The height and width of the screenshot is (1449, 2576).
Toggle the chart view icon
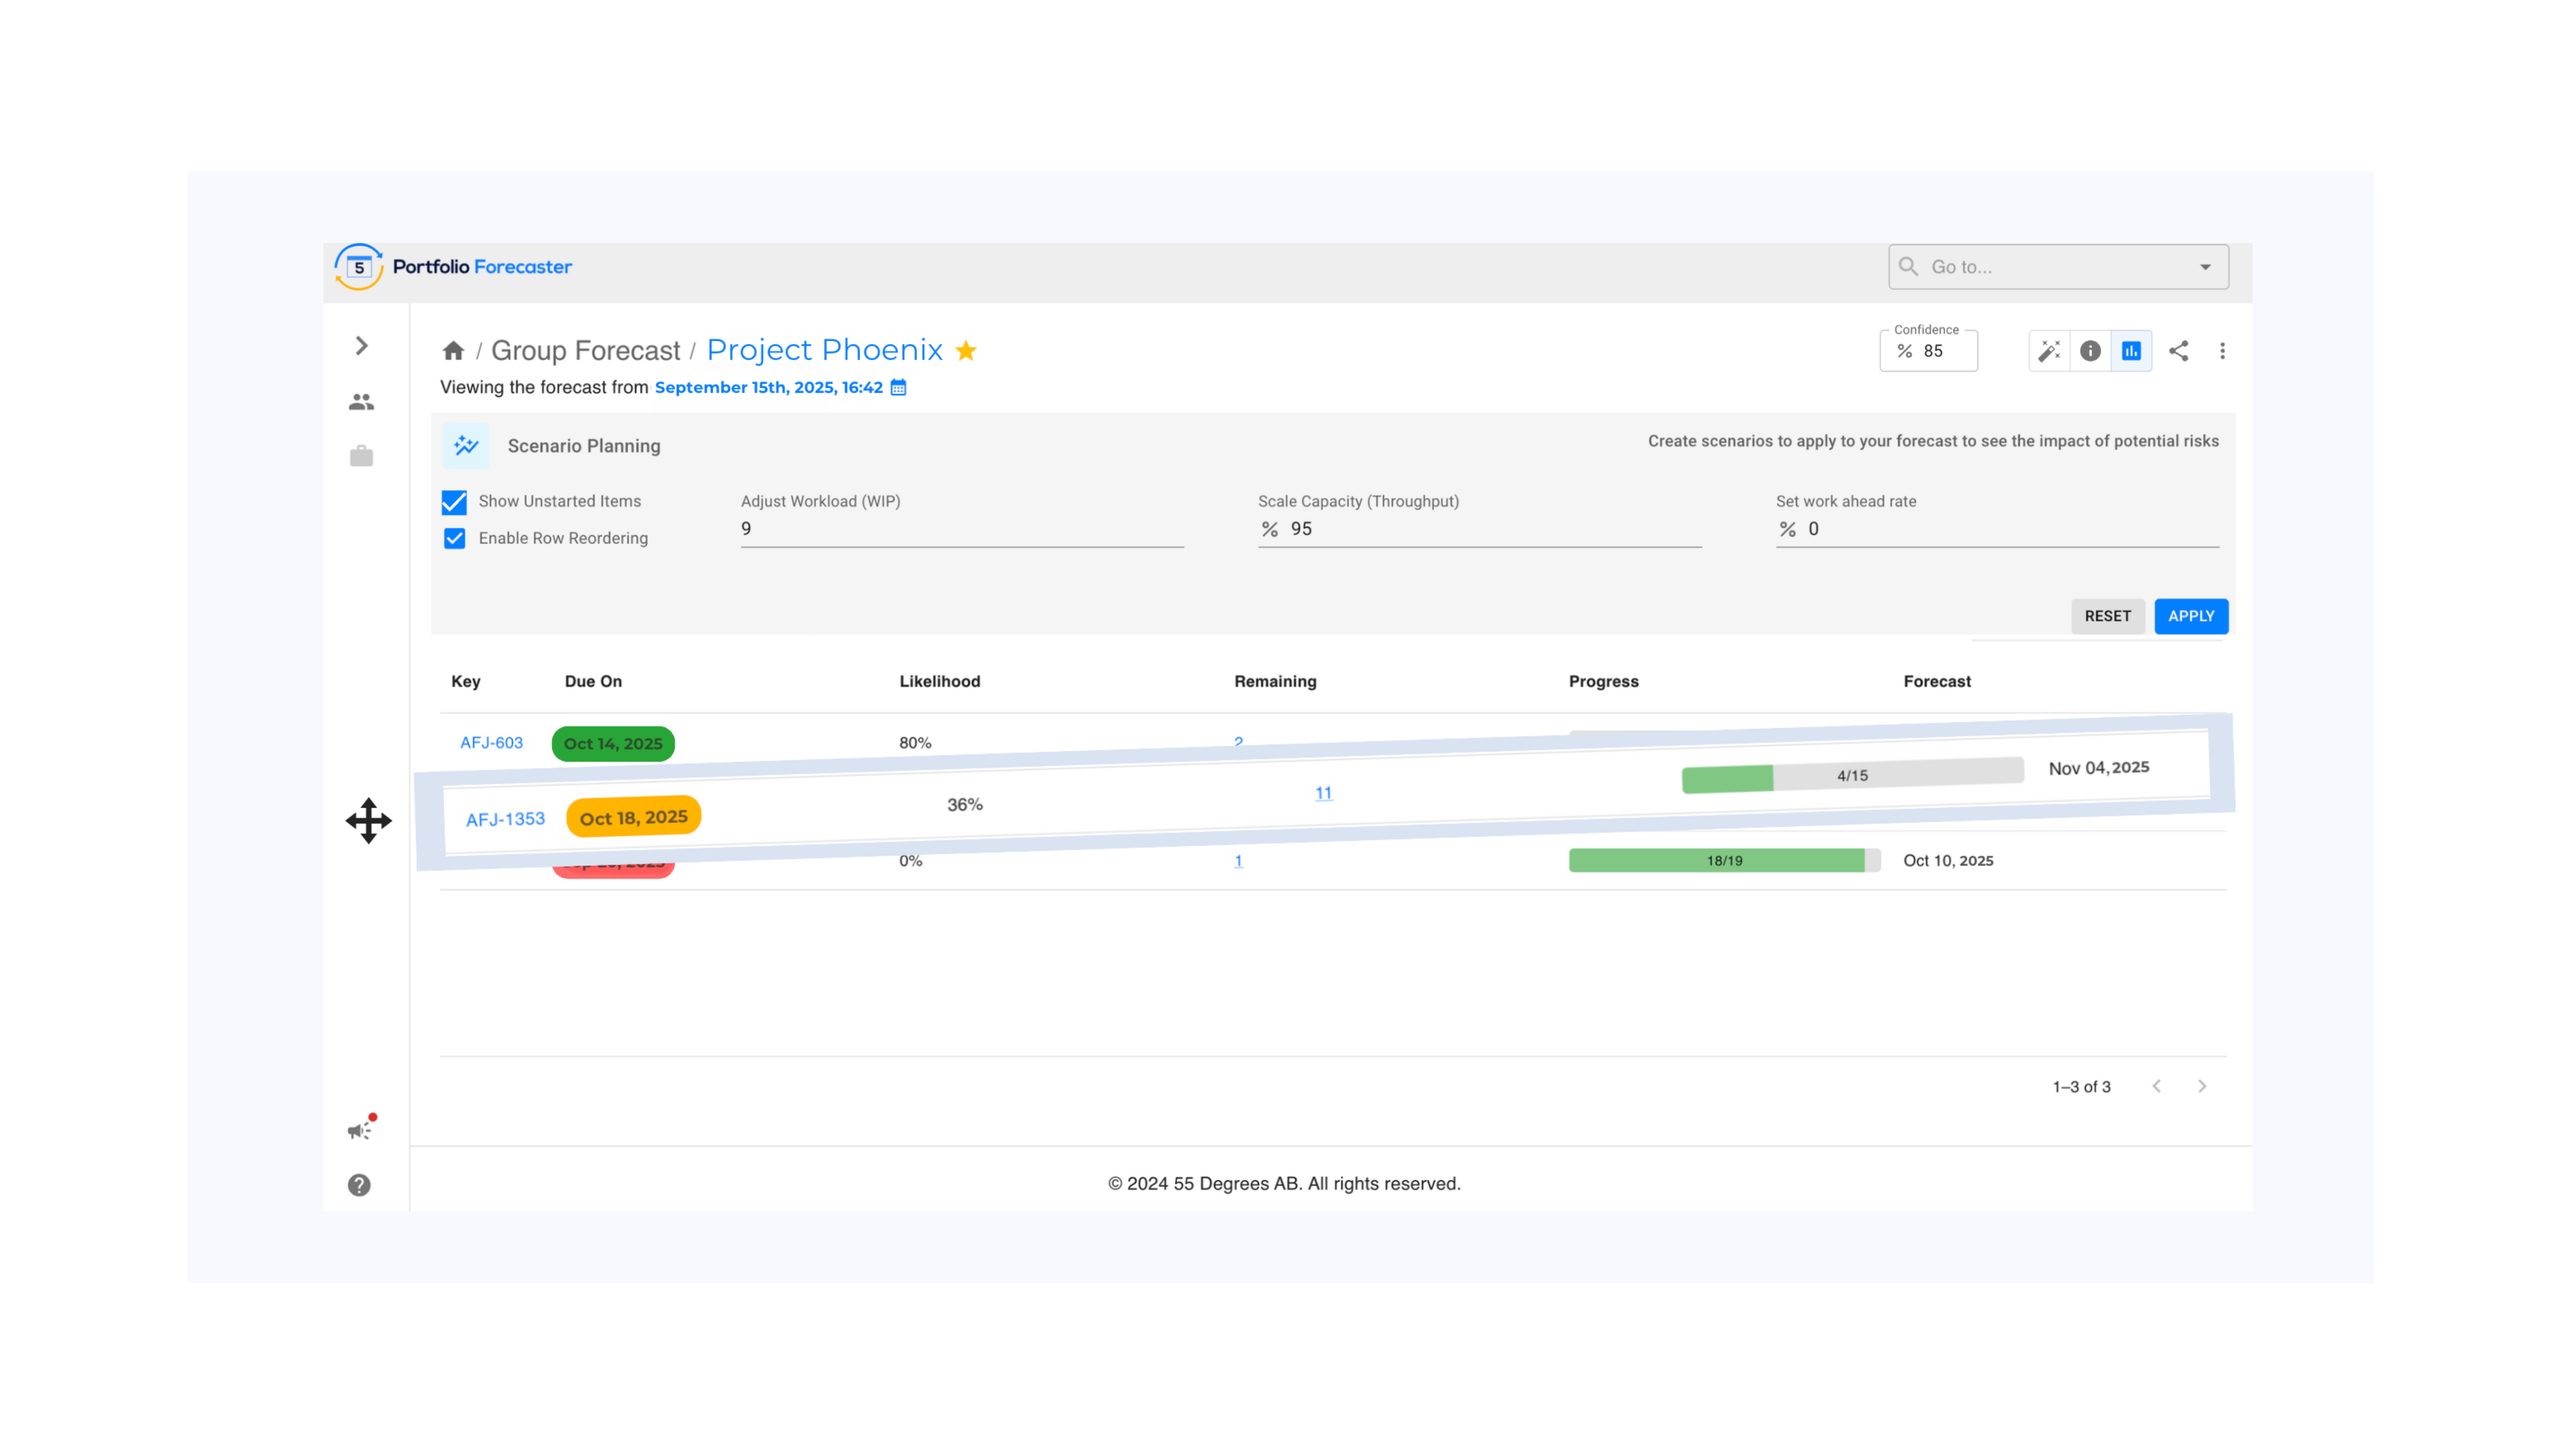click(2131, 351)
